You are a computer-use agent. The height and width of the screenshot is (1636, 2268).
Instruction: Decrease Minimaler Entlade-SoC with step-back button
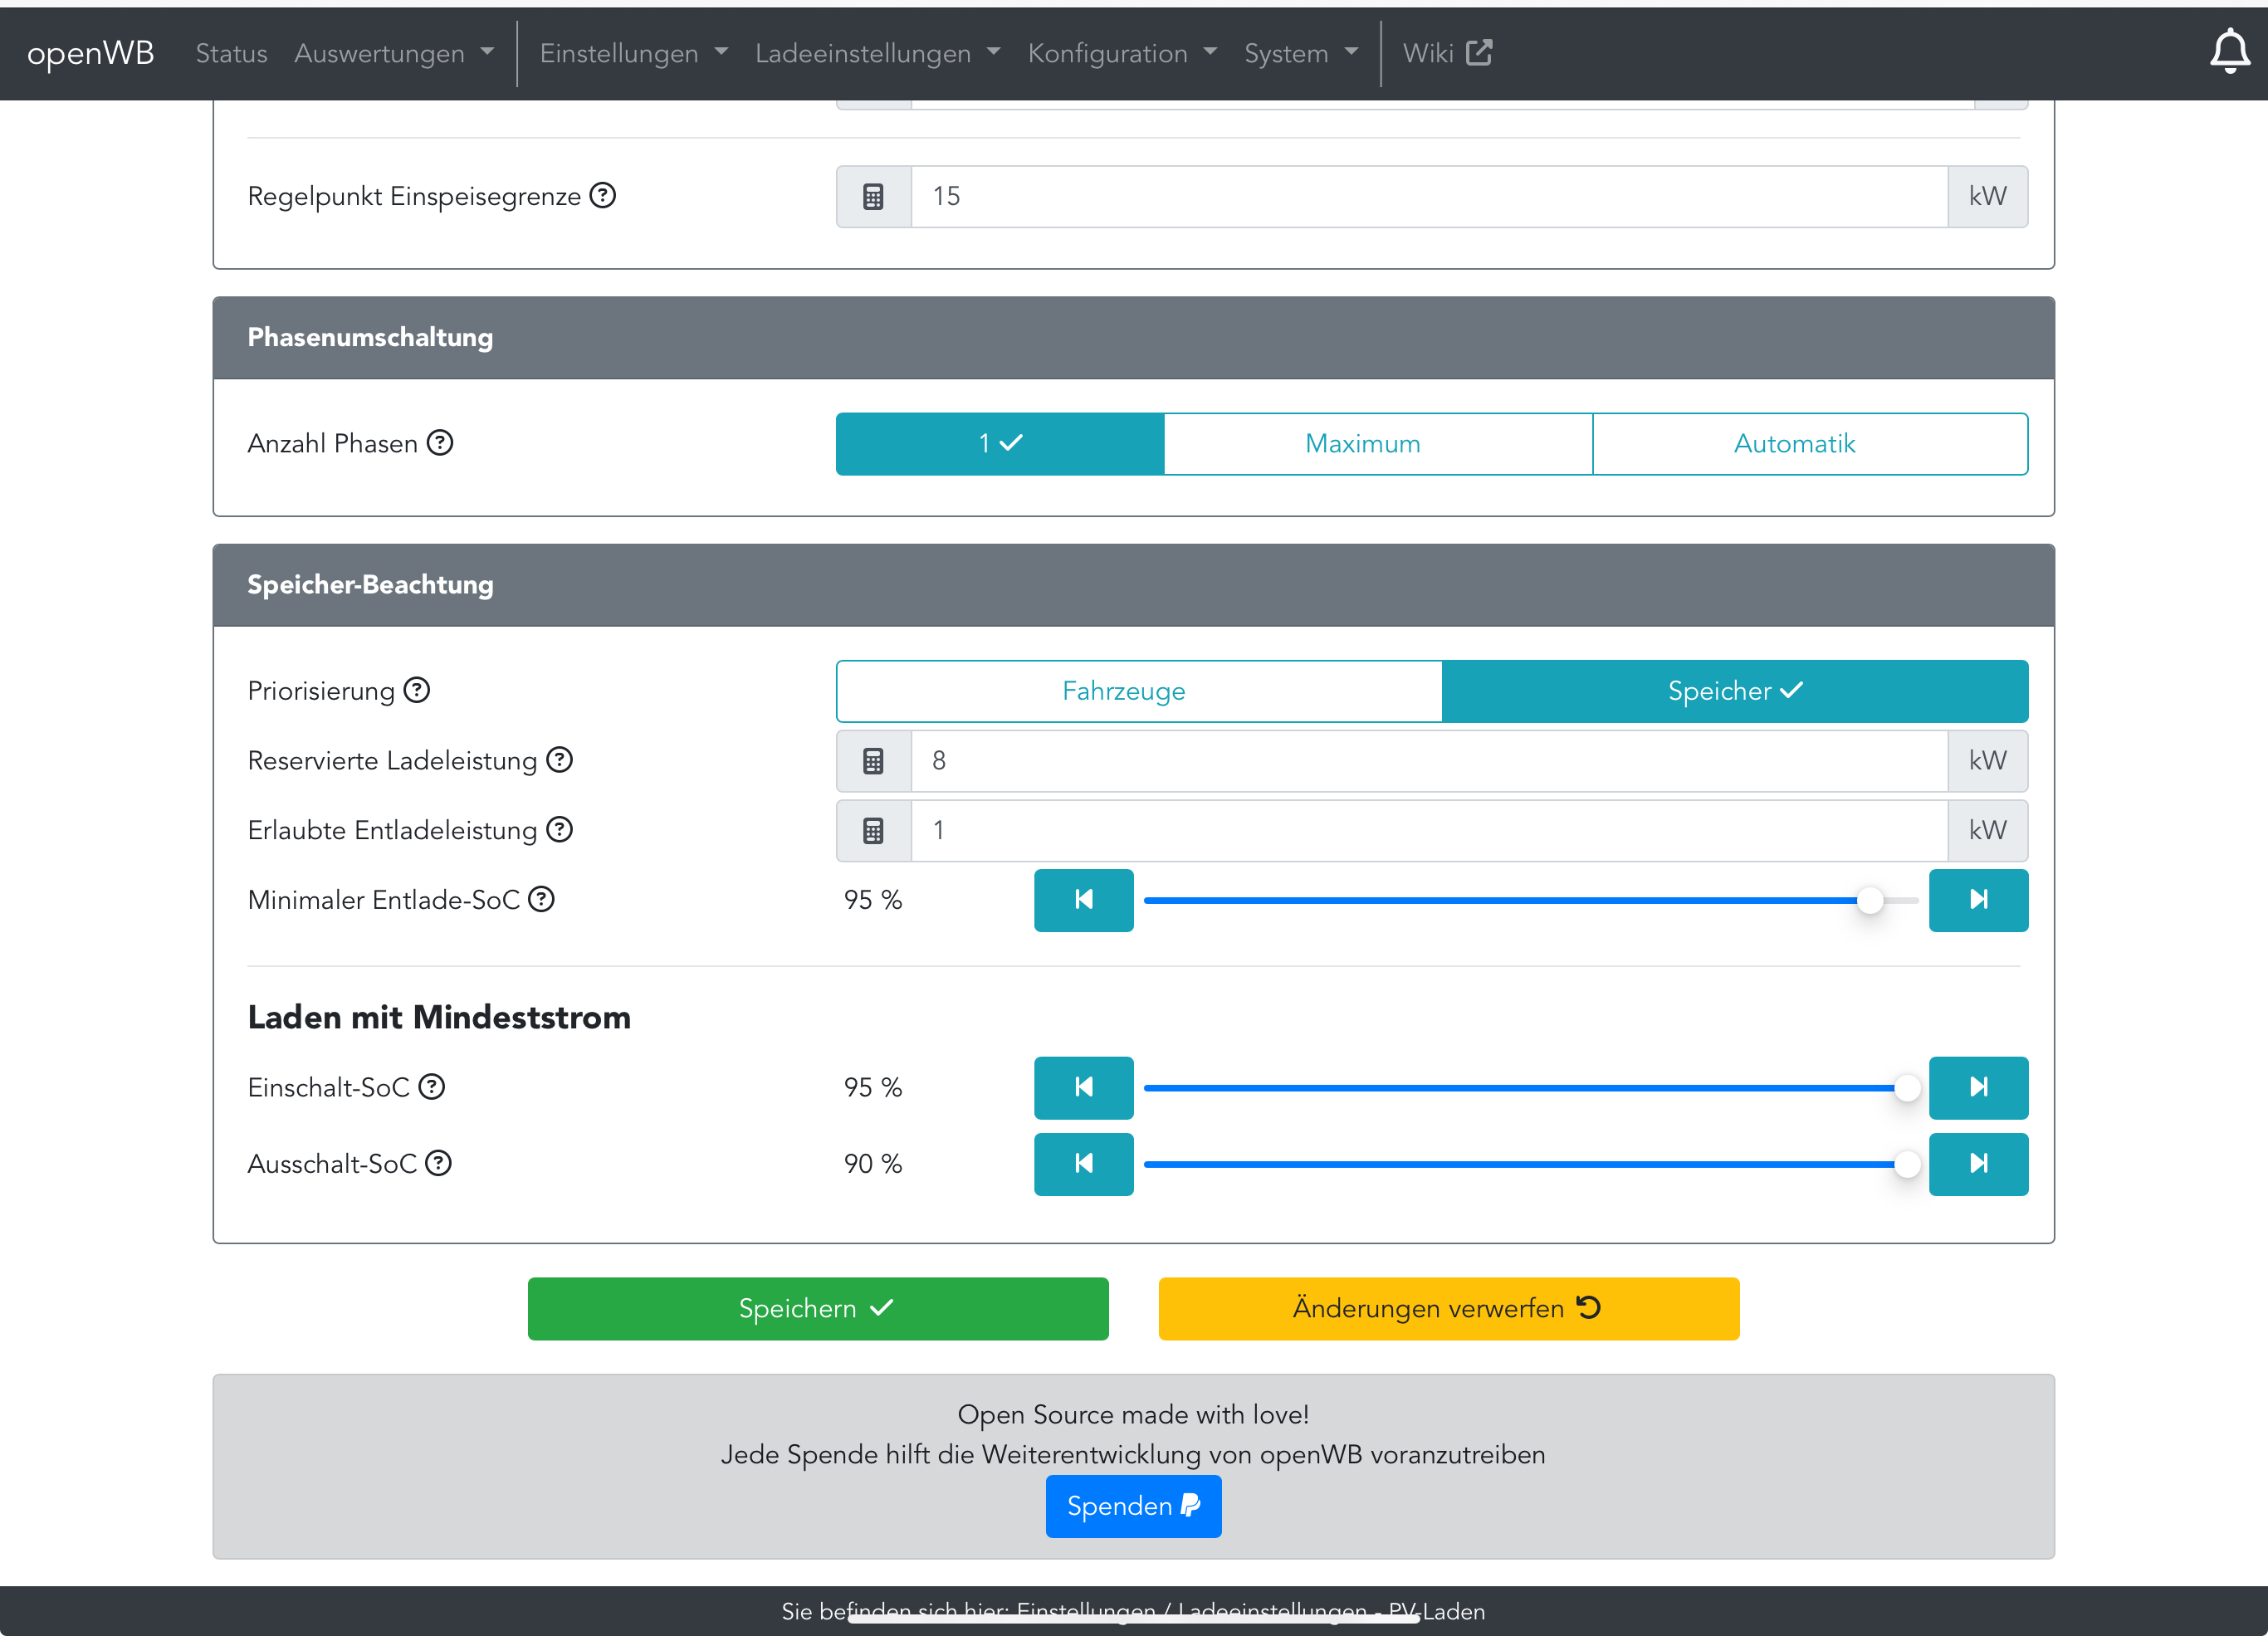[1083, 900]
